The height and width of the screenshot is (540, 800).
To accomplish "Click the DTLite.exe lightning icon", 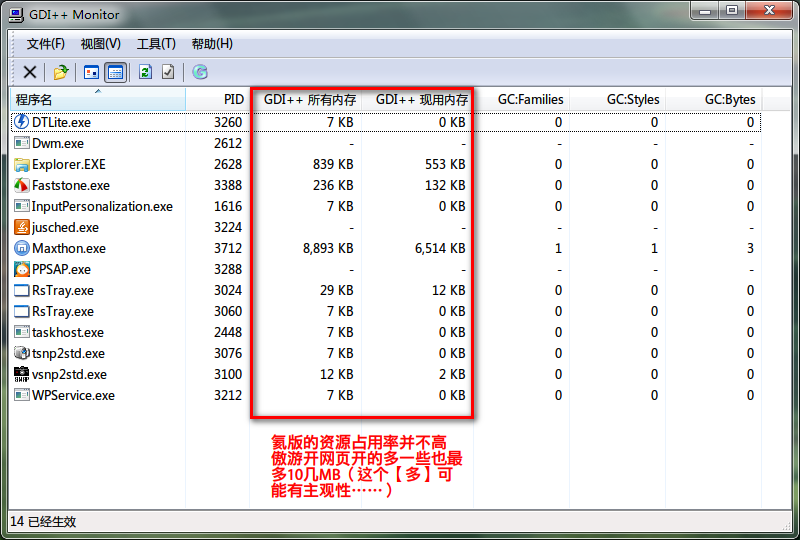I will point(21,122).
